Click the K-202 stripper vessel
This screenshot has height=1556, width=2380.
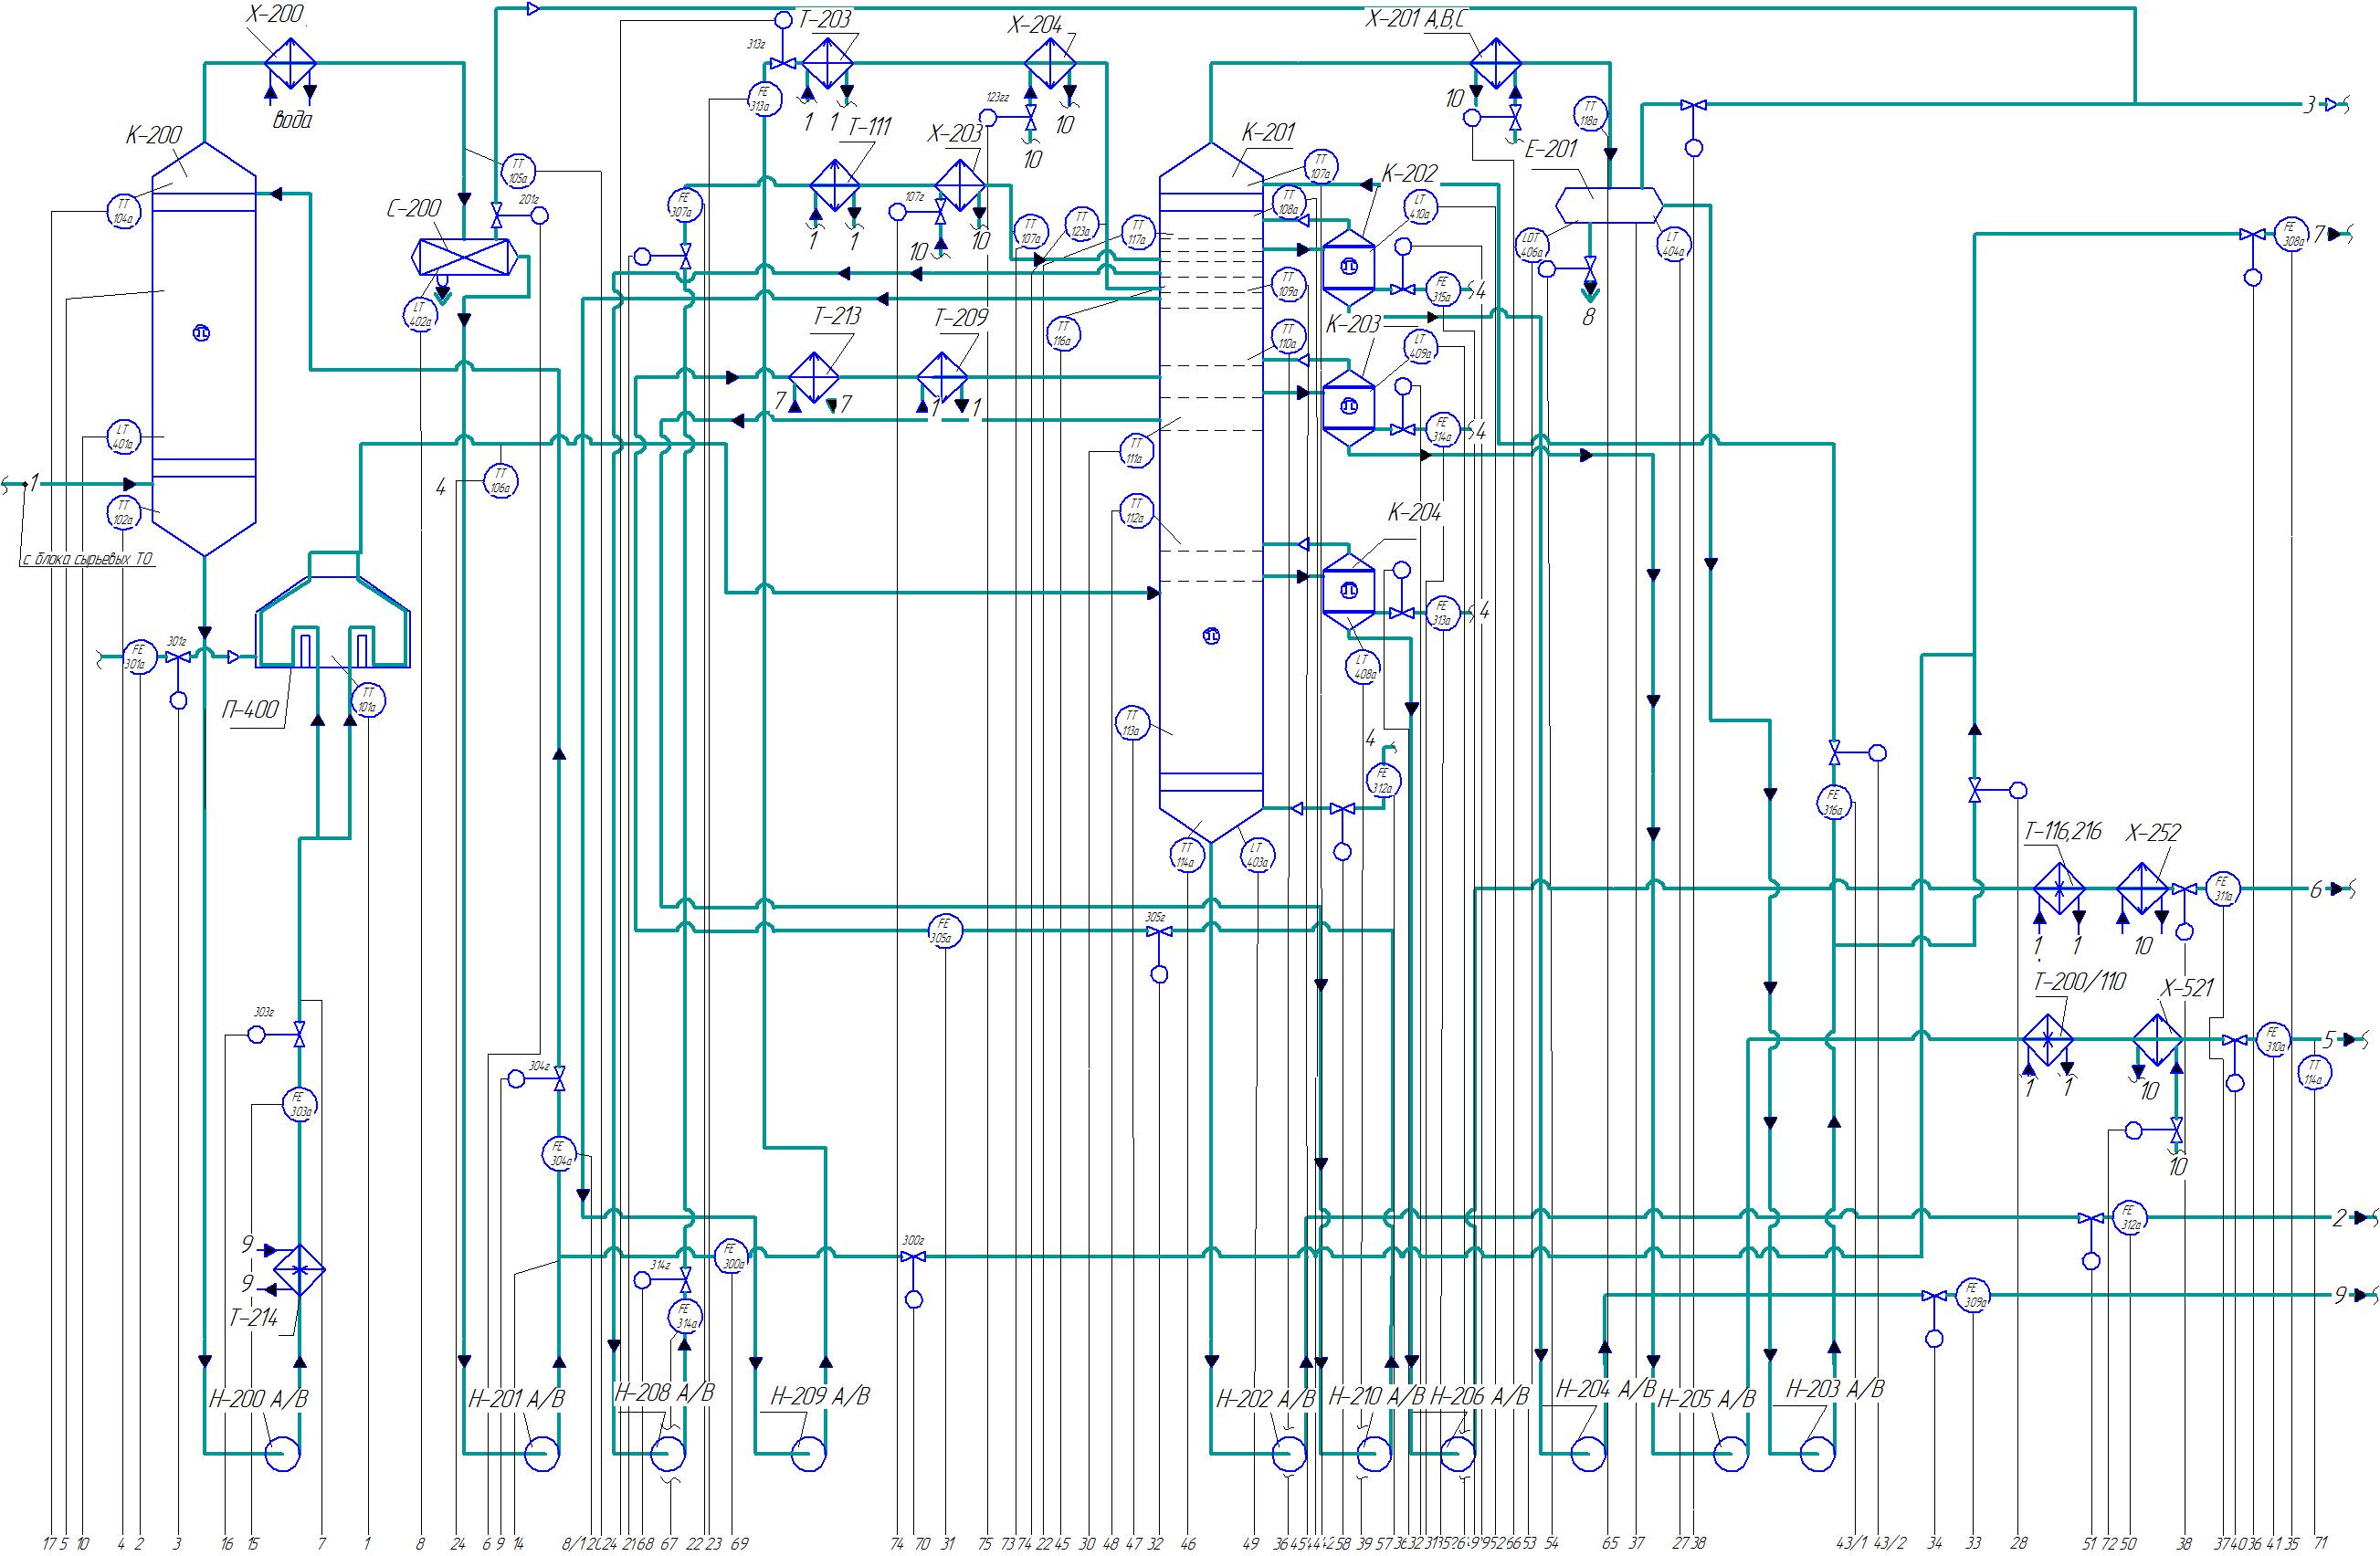click(1349, 266)
